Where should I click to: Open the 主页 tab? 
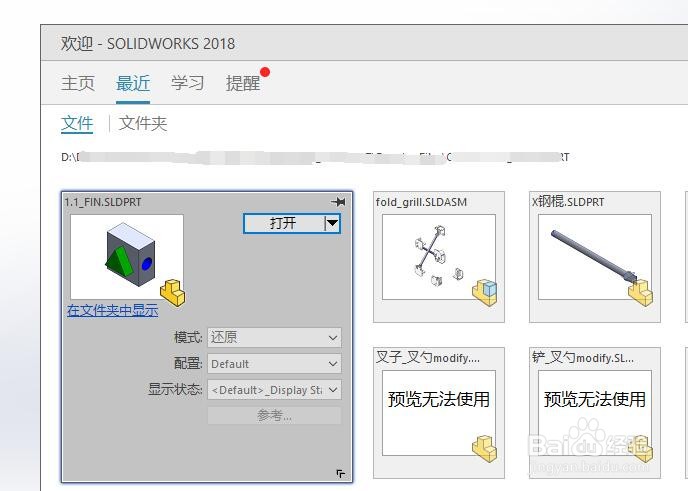[78, 83]
